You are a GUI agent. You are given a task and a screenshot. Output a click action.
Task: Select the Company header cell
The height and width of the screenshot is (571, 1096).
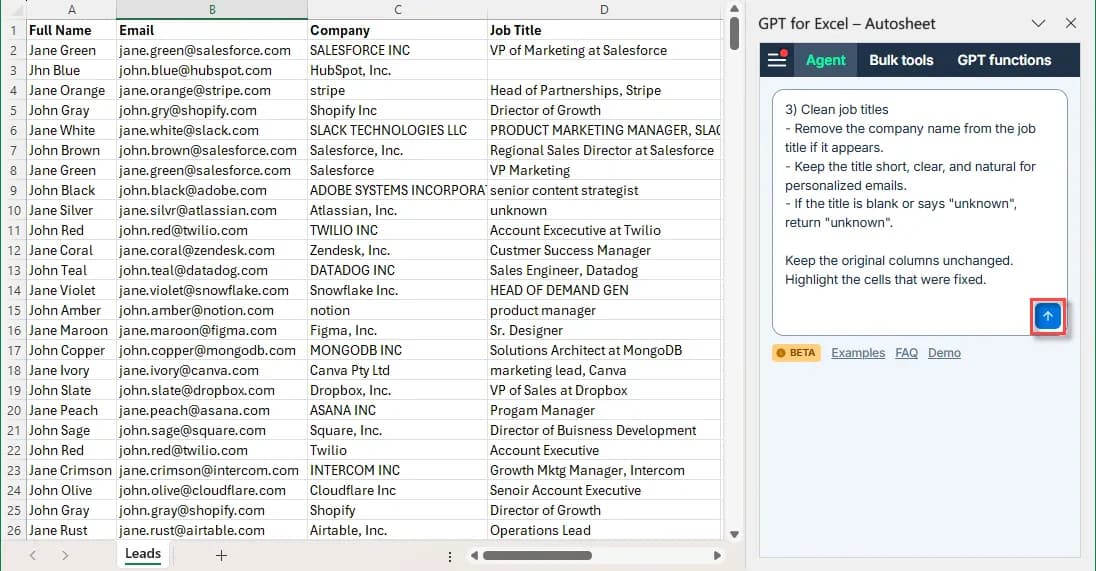(397, 30)
